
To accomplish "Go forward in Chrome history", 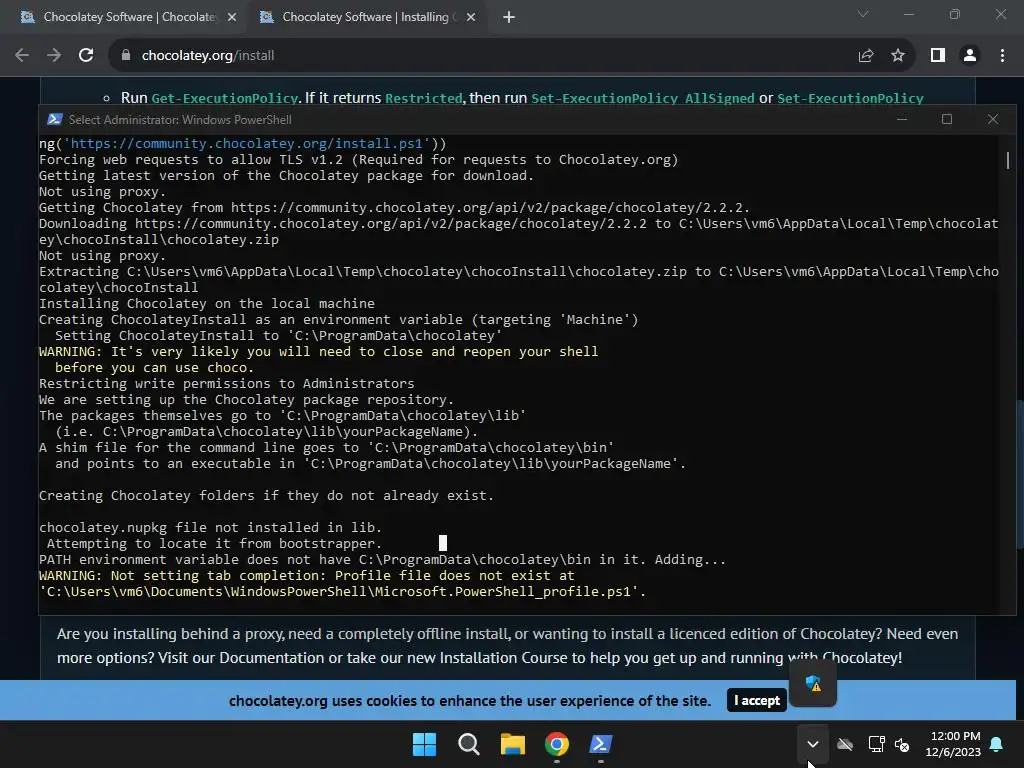I will coord(54,56).
